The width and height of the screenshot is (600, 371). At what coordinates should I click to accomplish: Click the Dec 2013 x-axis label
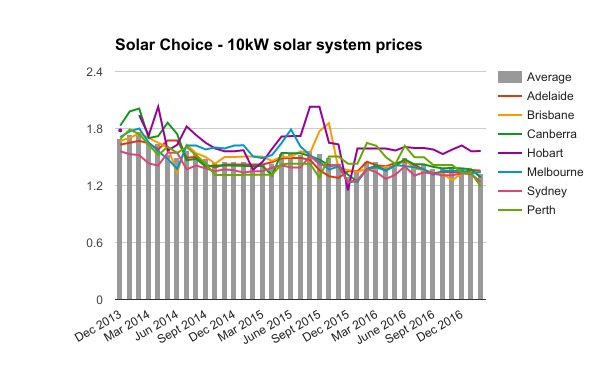tap(98, 325)
